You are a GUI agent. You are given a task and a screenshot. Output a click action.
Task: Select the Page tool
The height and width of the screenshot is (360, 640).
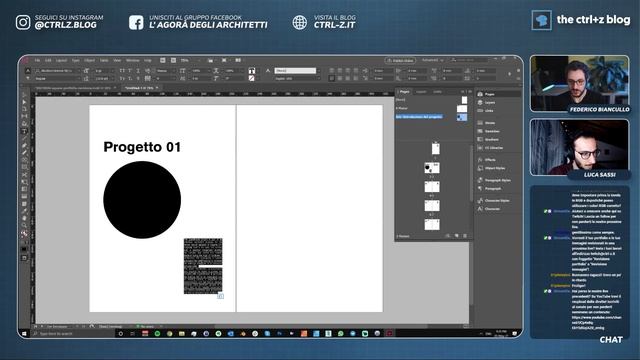[x=24, y=109]
